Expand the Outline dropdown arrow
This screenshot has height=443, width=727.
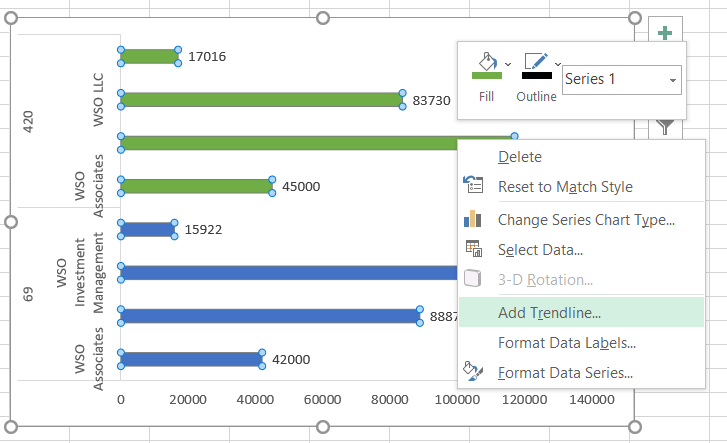pos(558,64)
